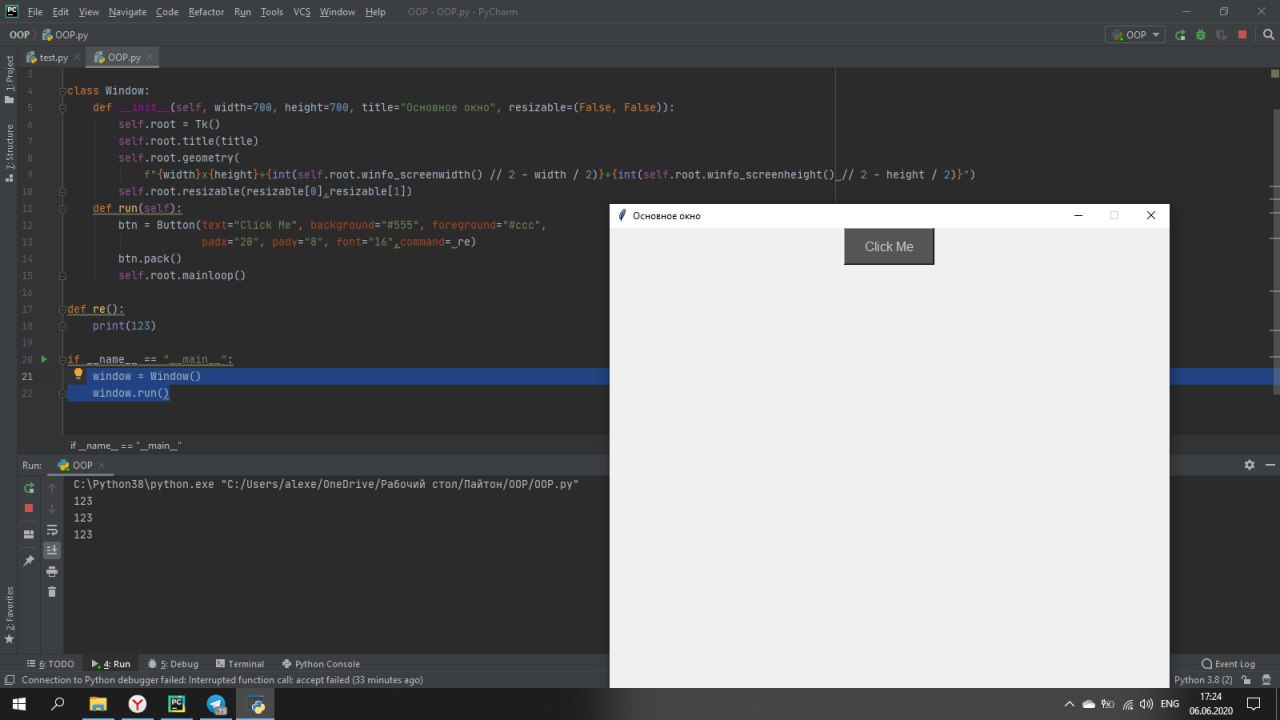Click the inspection status indicator above the scrollbar

click(x=1274, y=73)
